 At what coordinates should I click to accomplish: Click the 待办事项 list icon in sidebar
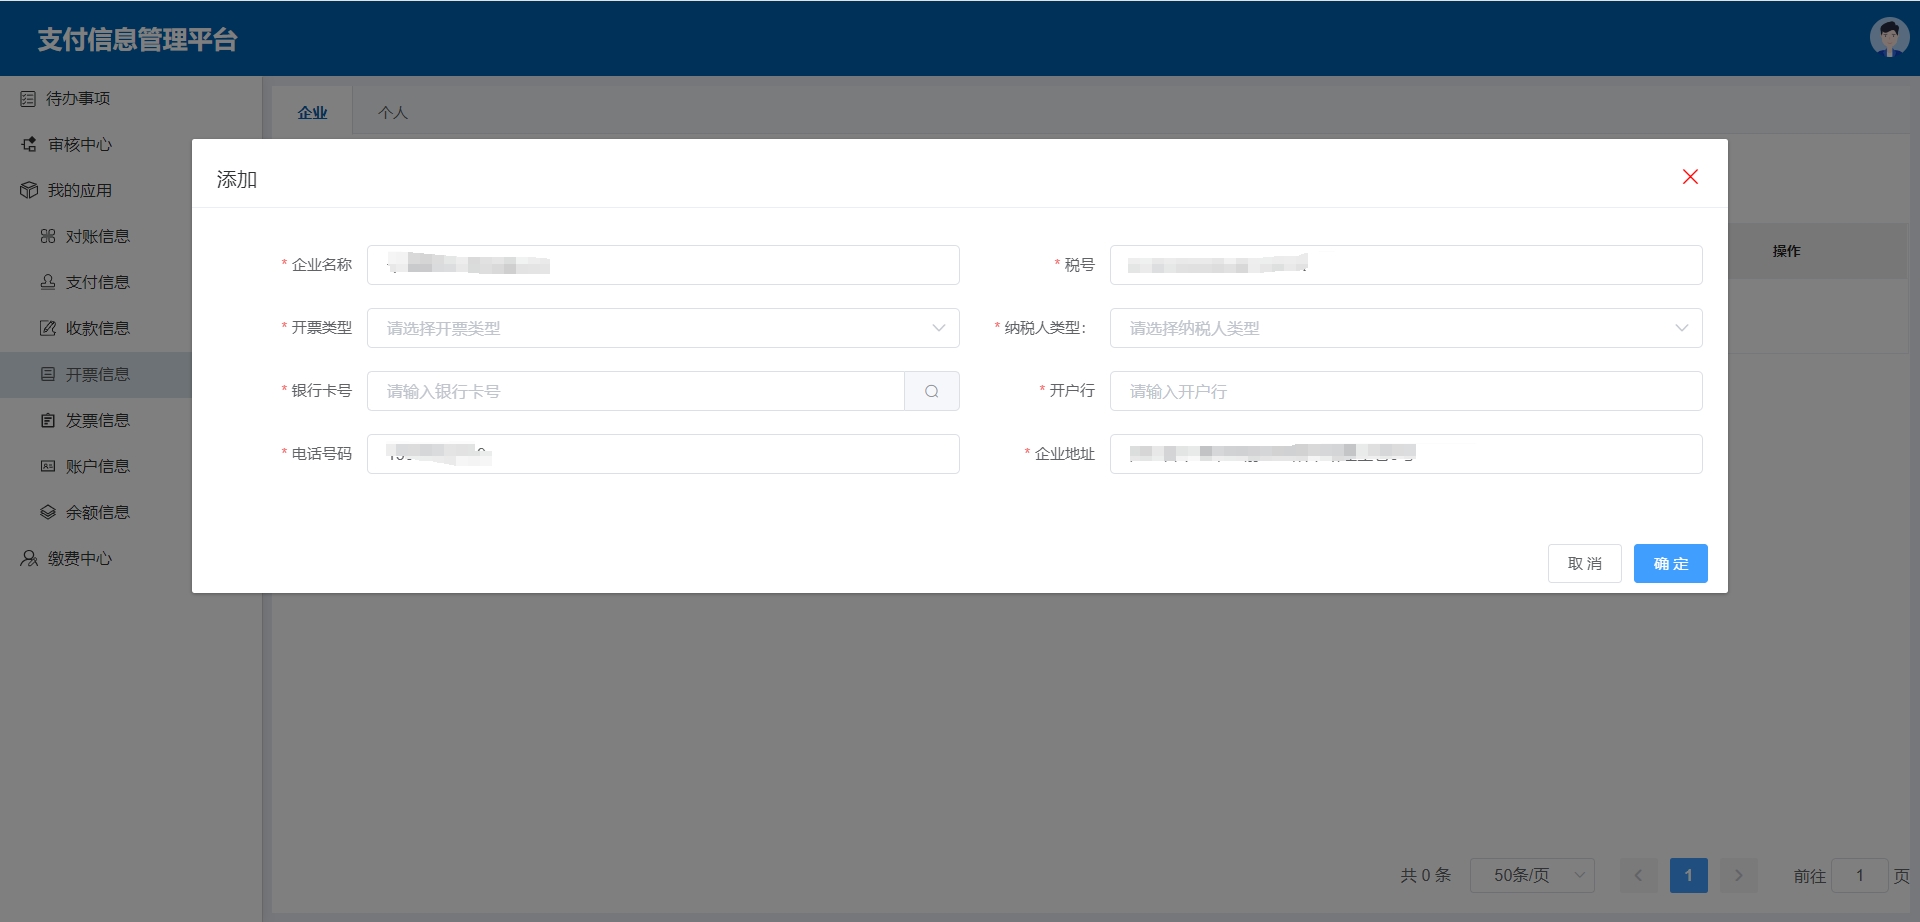pyautogui.click(x=28, y=99)
